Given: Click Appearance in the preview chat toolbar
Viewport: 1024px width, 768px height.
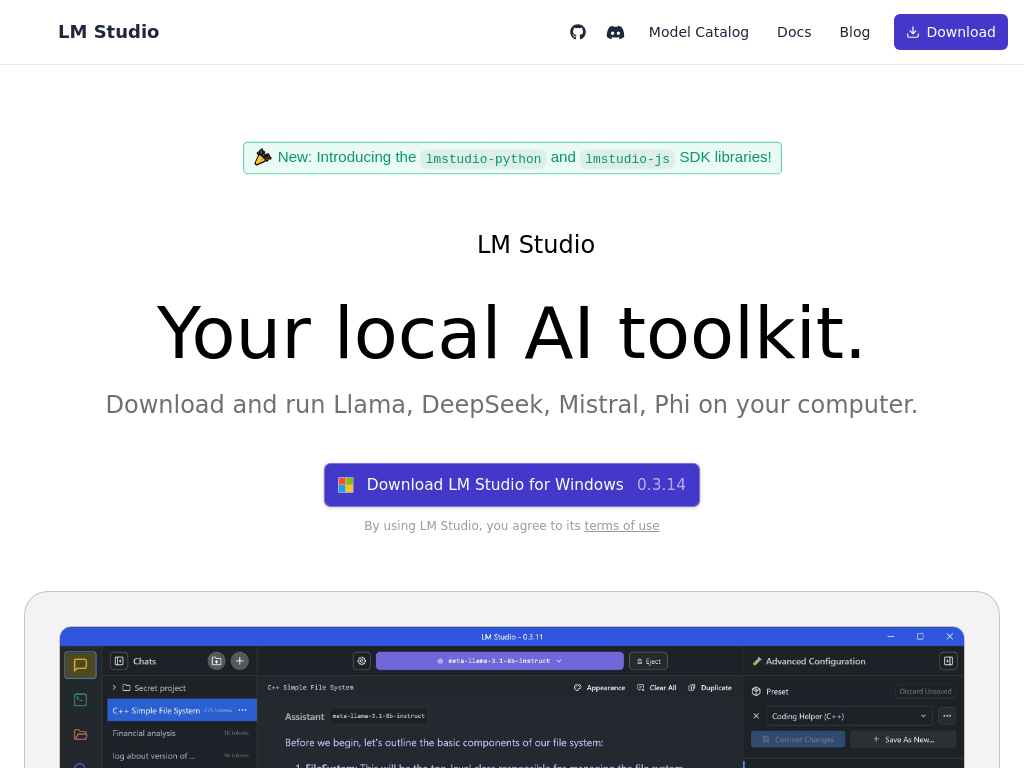Looking at the screenshot, I should click(600, 688).
